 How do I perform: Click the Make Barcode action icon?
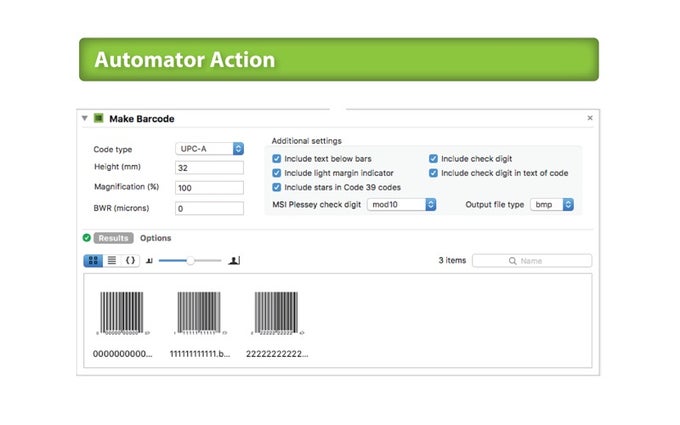click(99, 118)
